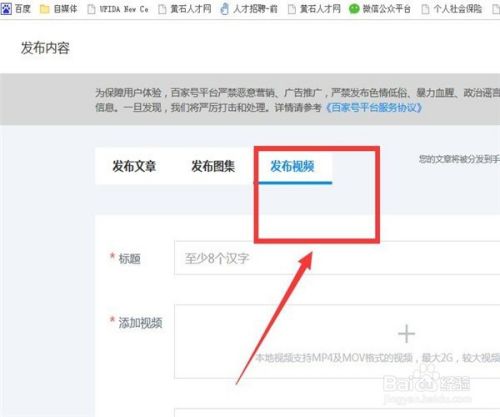Open the 人才招聘-前 bookmark
500x417 pixels.
249,9
